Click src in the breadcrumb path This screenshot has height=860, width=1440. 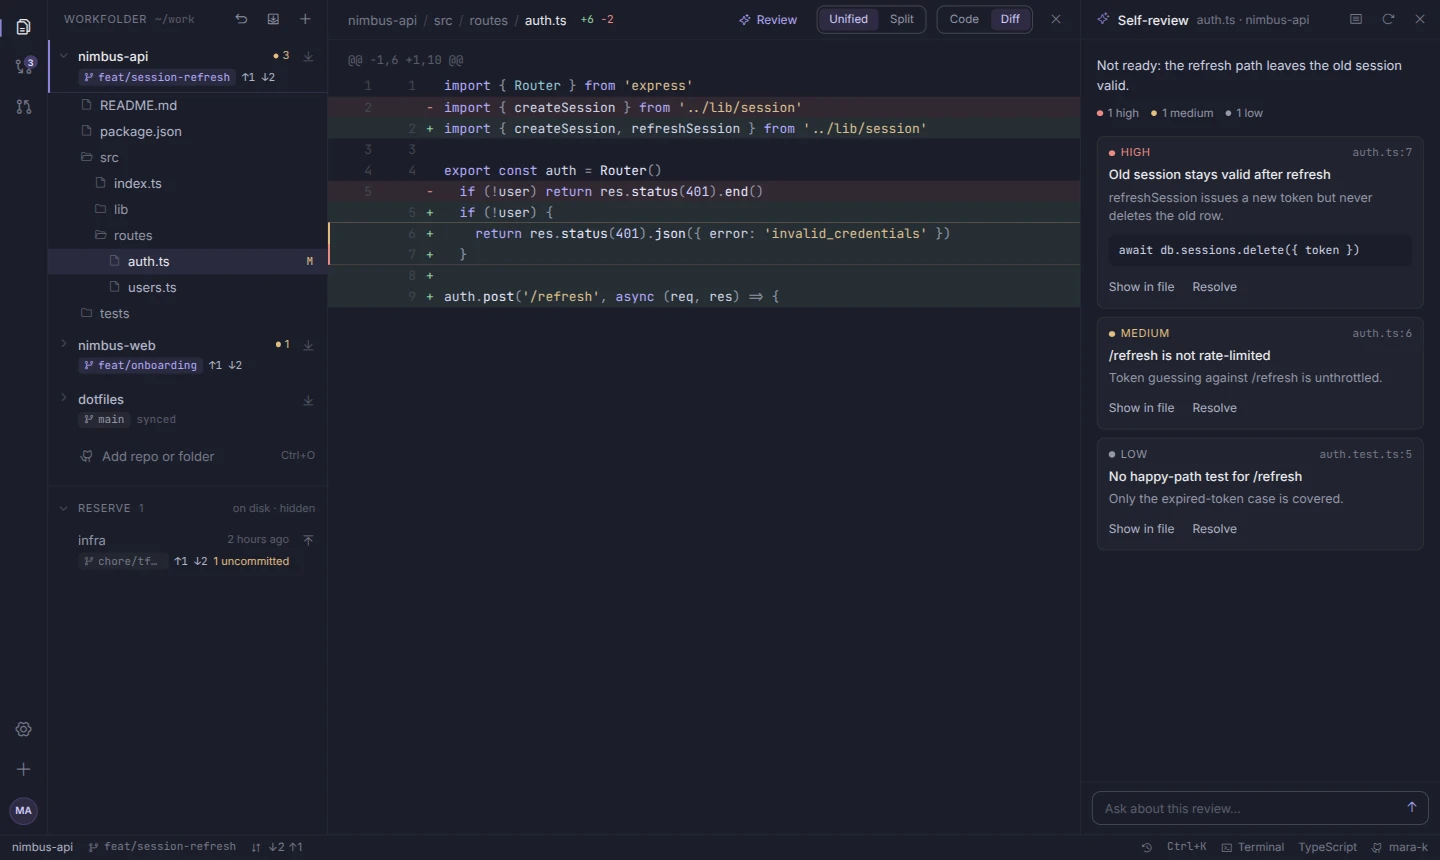443,20
